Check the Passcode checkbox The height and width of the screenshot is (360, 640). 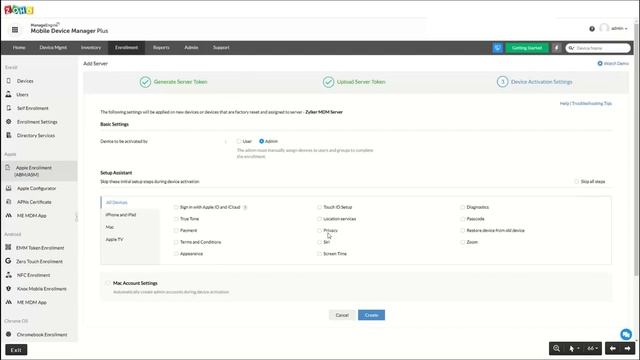(x=462, y=219)
